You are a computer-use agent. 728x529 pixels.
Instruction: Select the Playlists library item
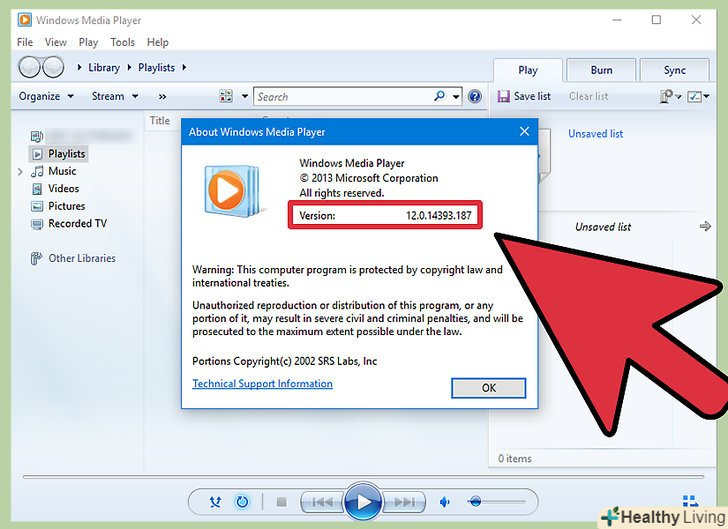pos(58,154)
